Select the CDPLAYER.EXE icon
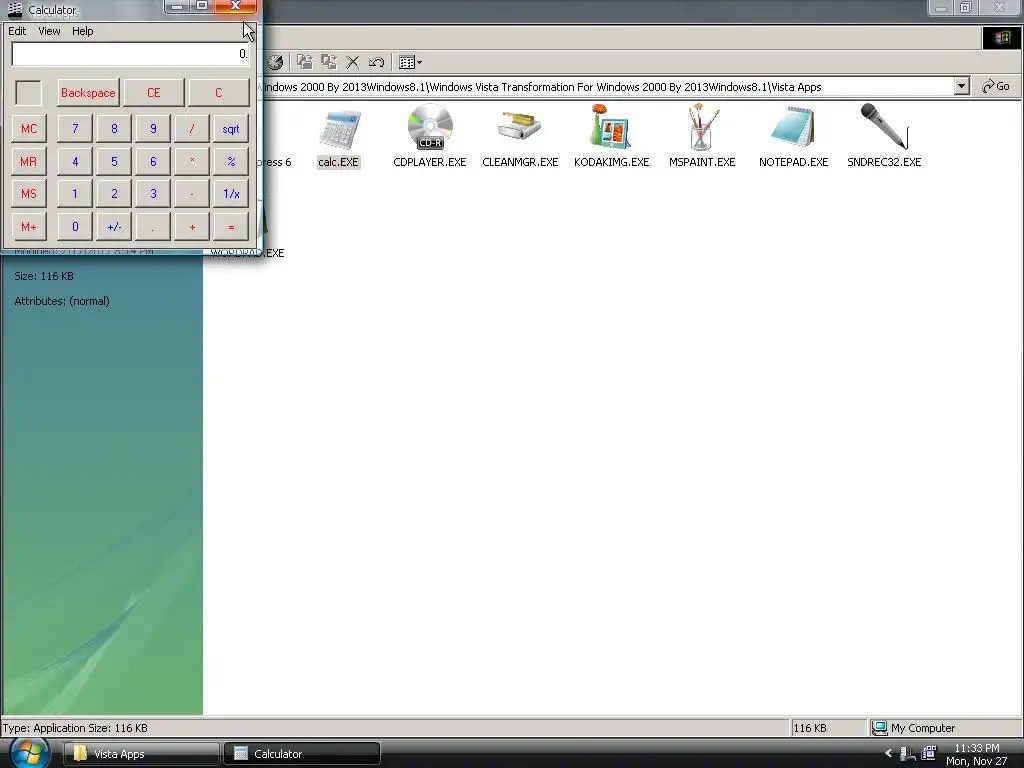Screen dimensions: 1024x768 430,127
